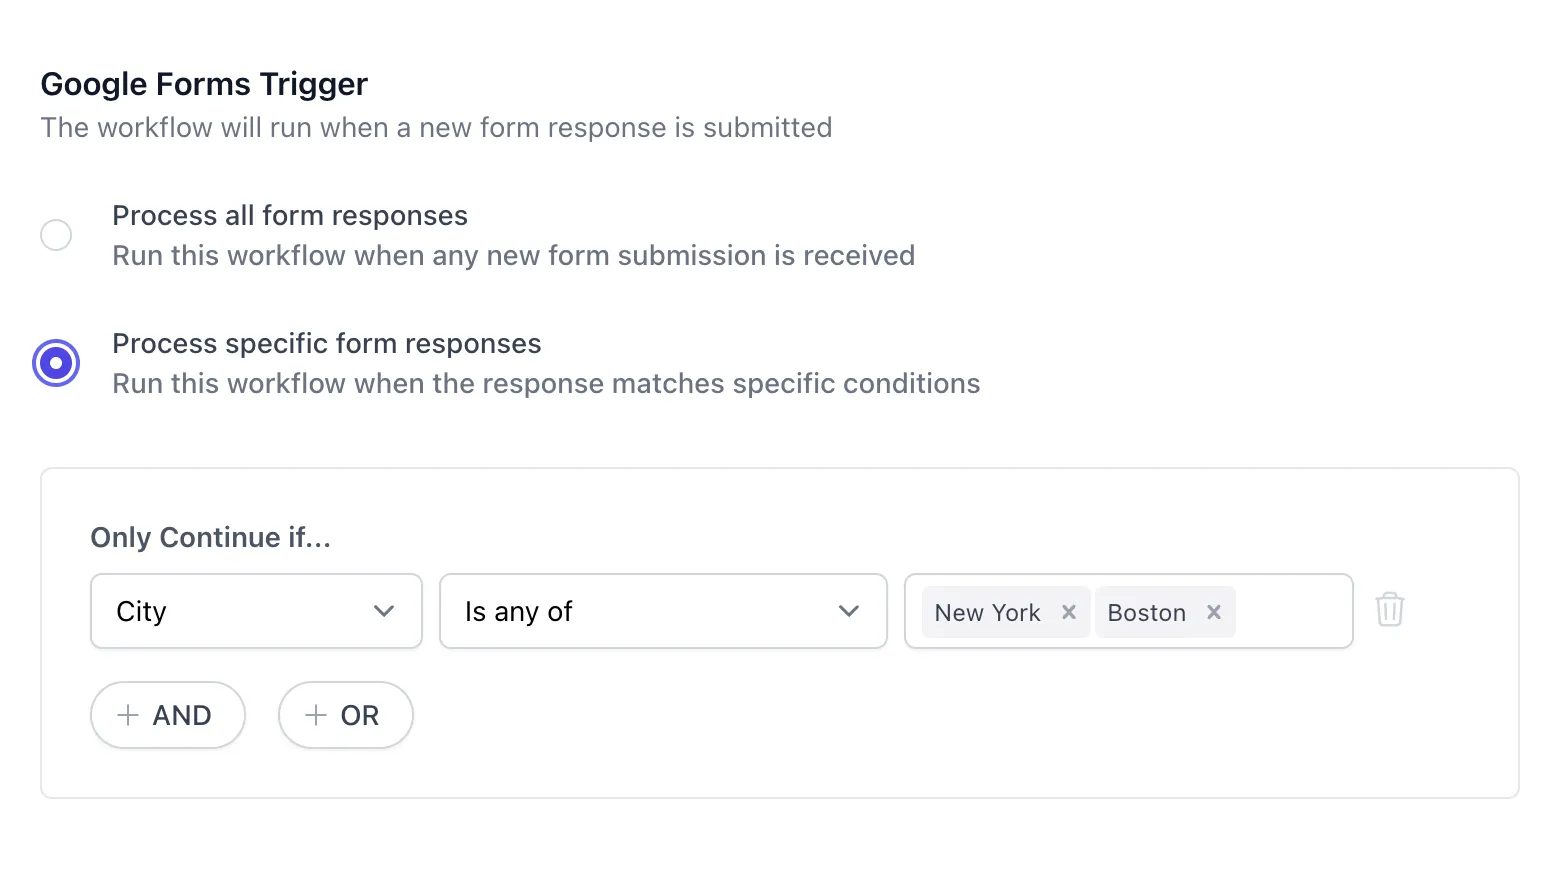The width and height of the screenshot is (1566, 890).
Task: Click the chevron on Is any of dropdown
Action: [849, 611]
